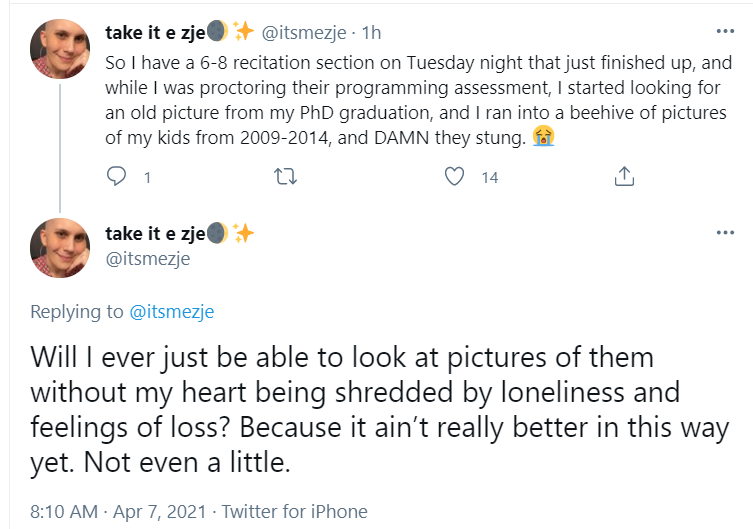Image resolution: width=753 pixels, height=529 pixels.
Task: Open more options on the reply tweet
Action: [726, 233]
